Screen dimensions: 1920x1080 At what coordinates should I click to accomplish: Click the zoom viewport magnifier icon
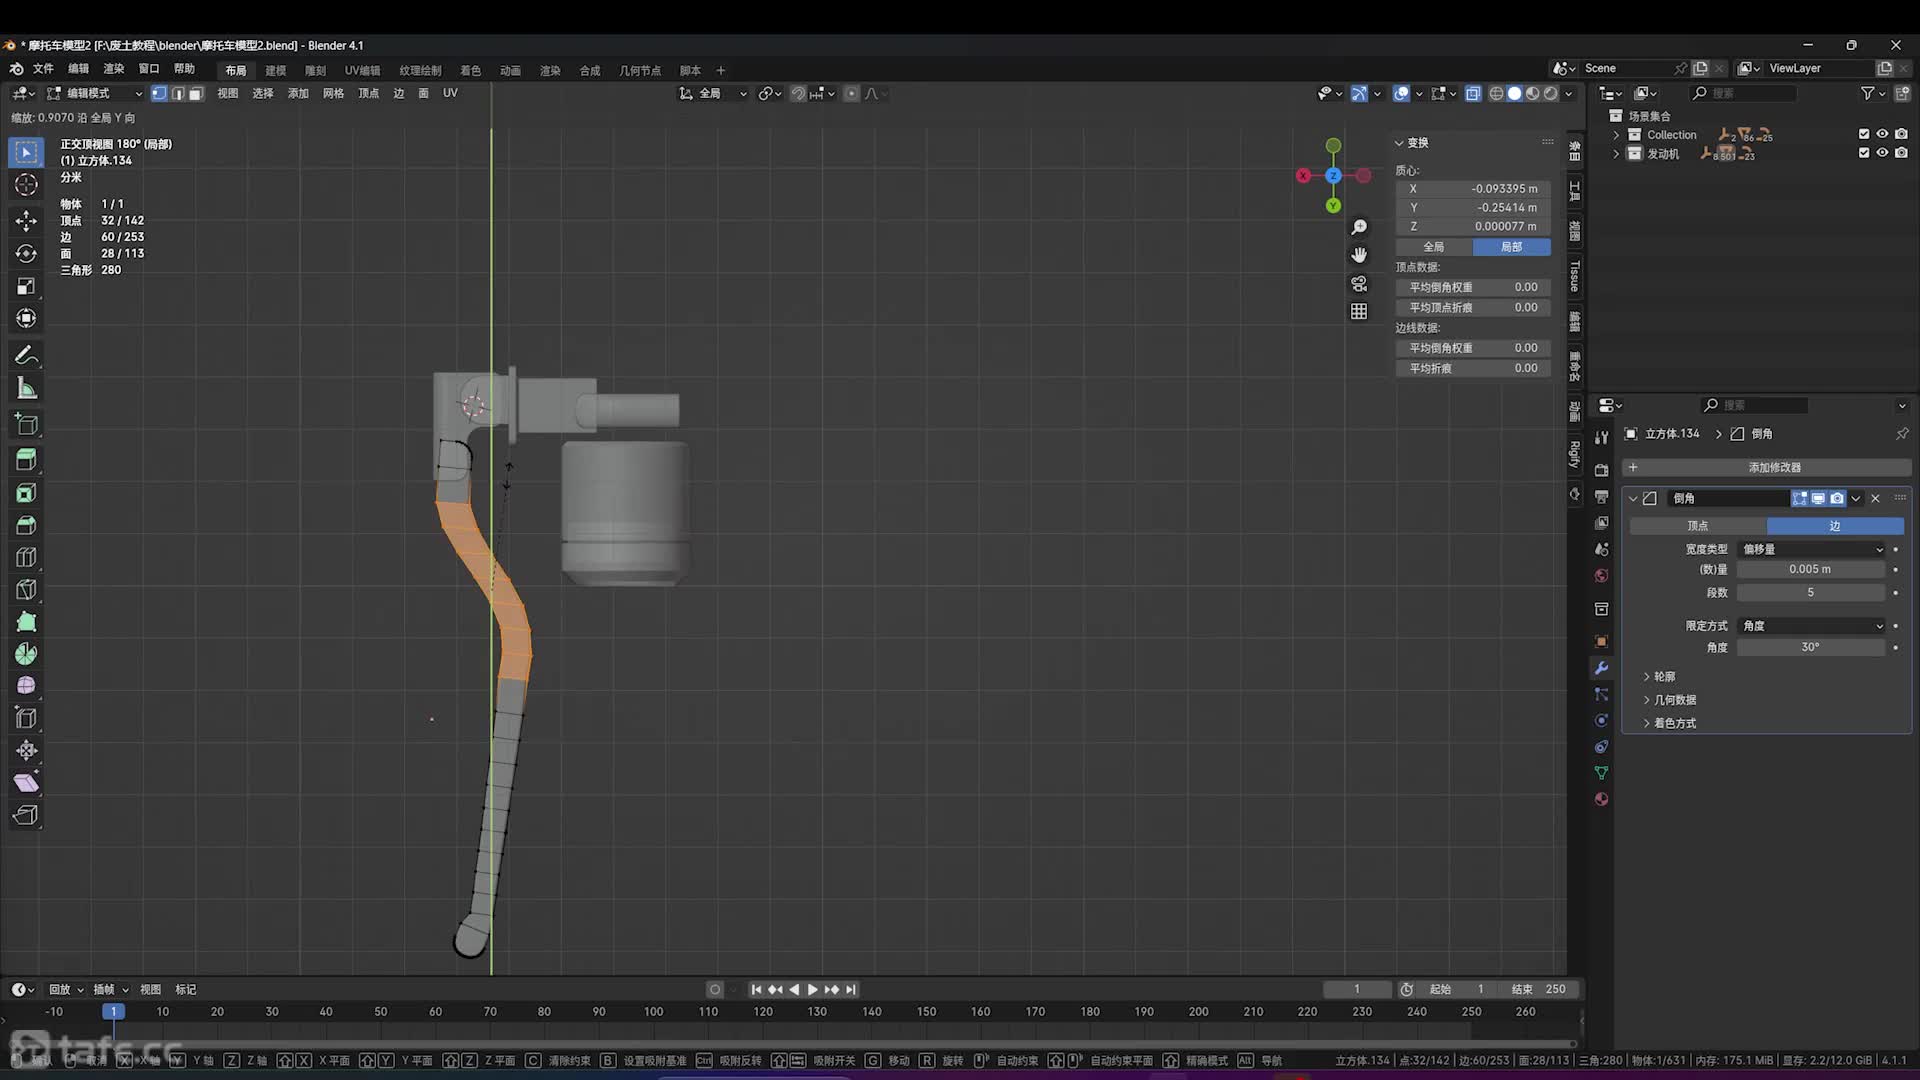coord(1359,227)
